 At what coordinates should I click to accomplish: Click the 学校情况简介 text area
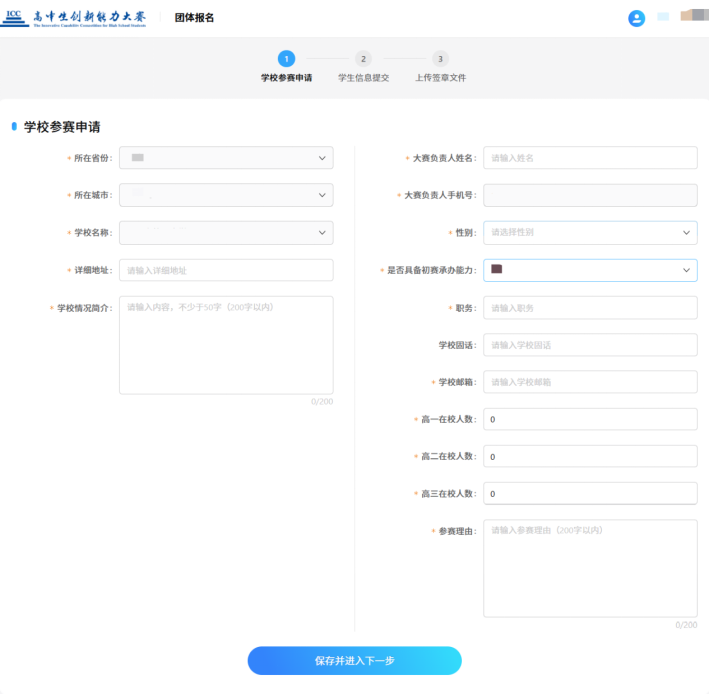tap(226, 345)
